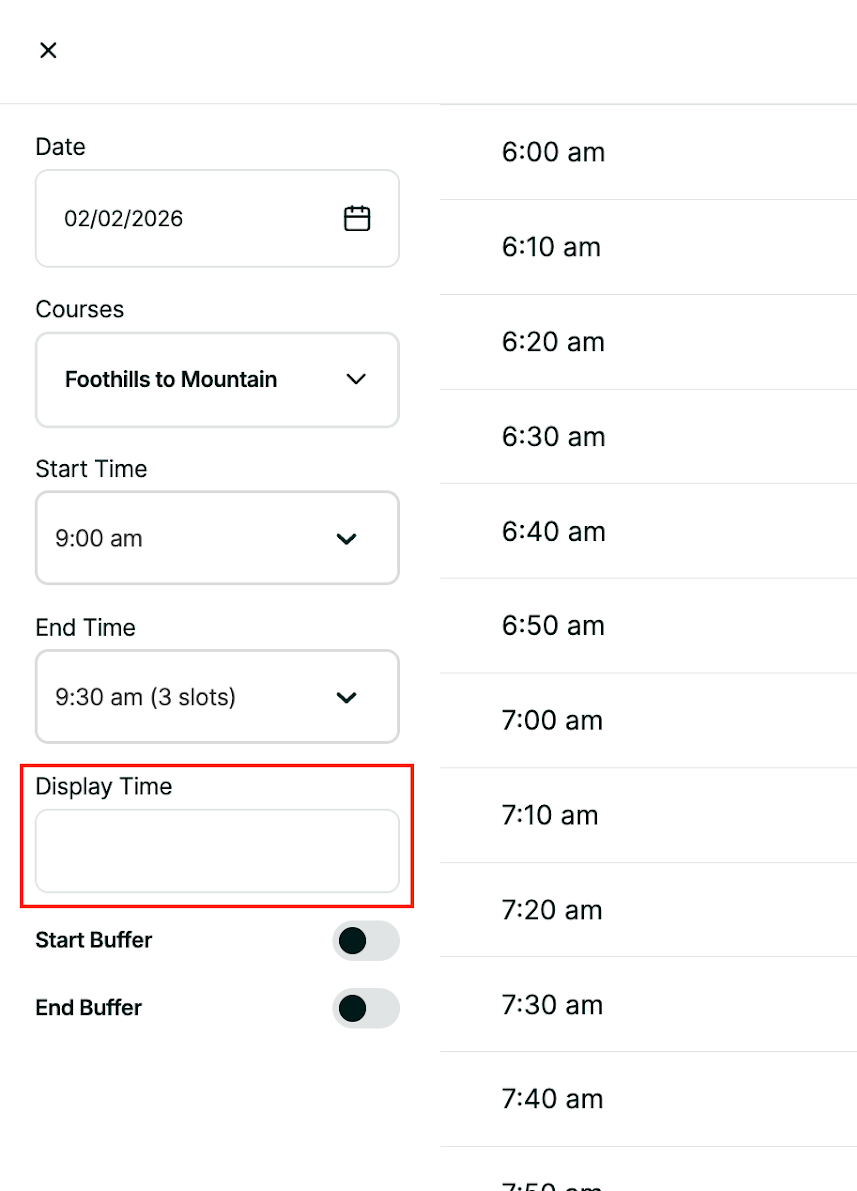Select the 7:20 am time slot
The image size is (857, 1191).
648,910
